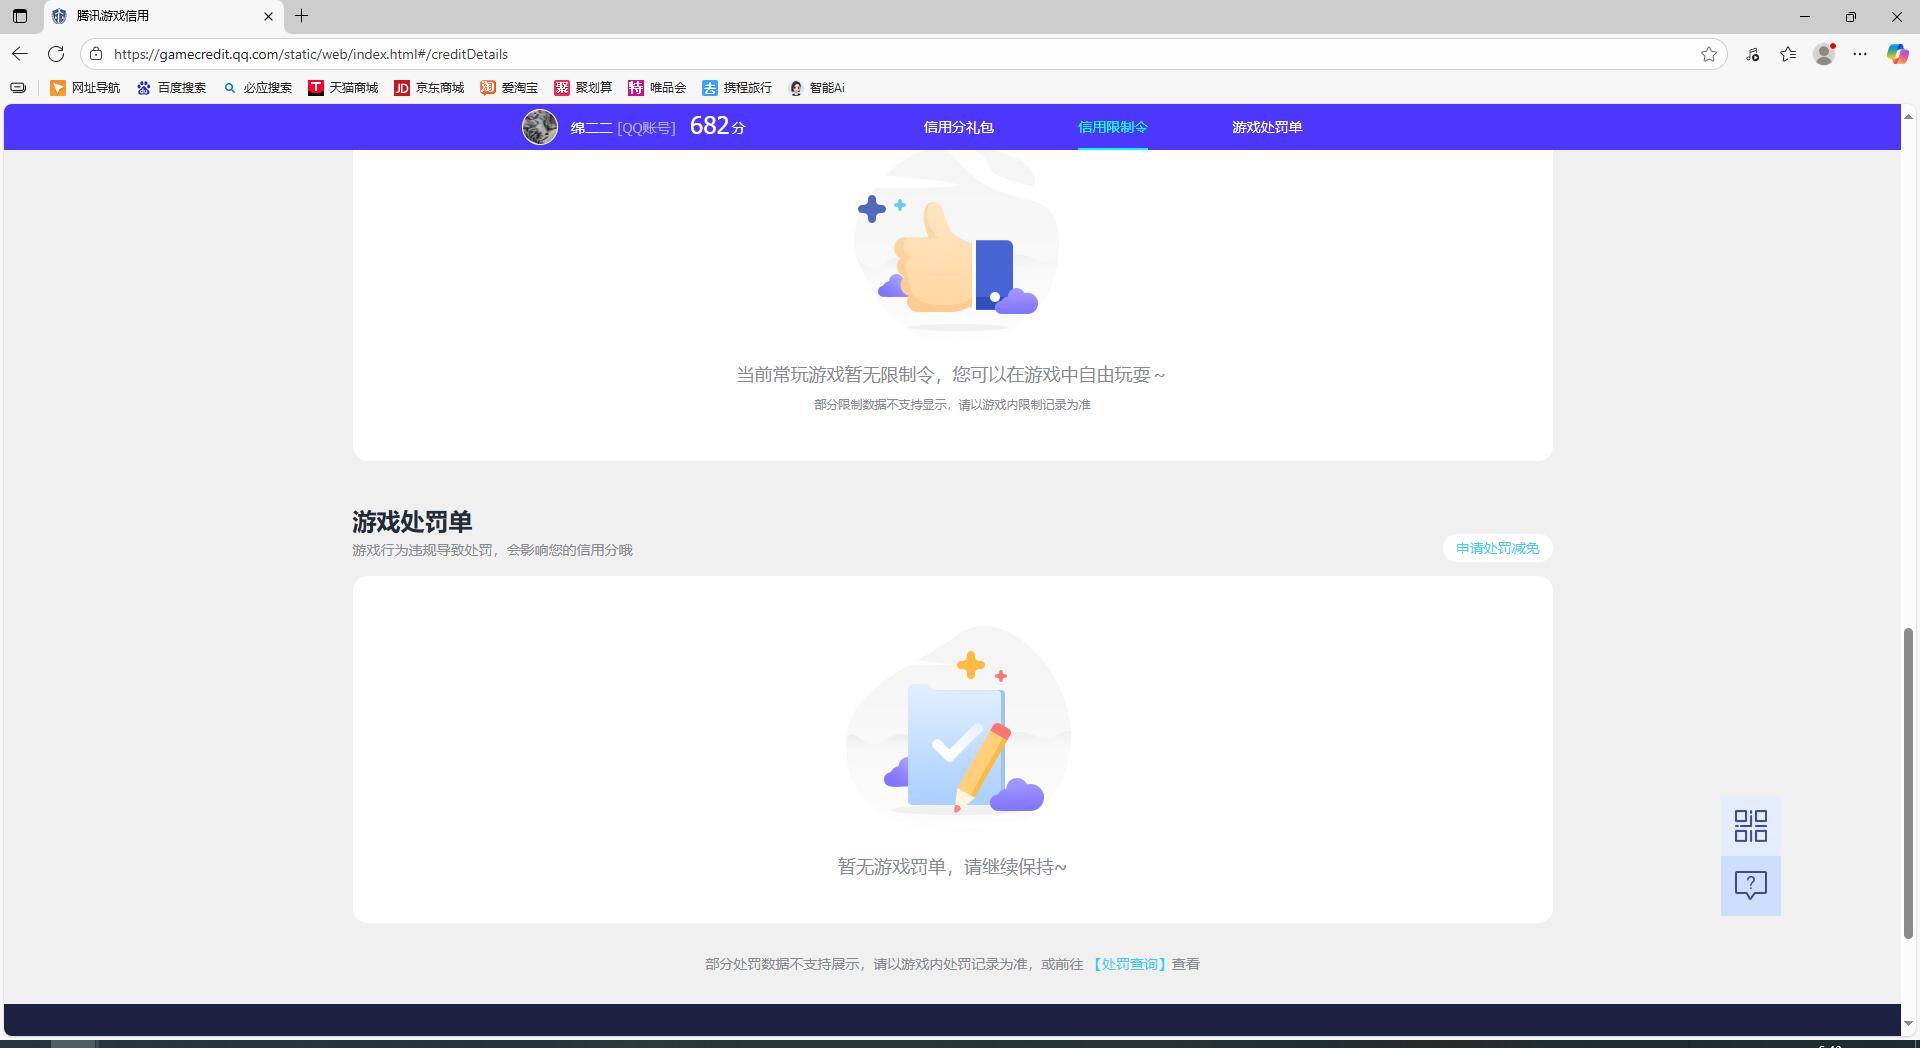
Task: Open the feedback/help icon on the right side
Action: tap(1750, 885)
